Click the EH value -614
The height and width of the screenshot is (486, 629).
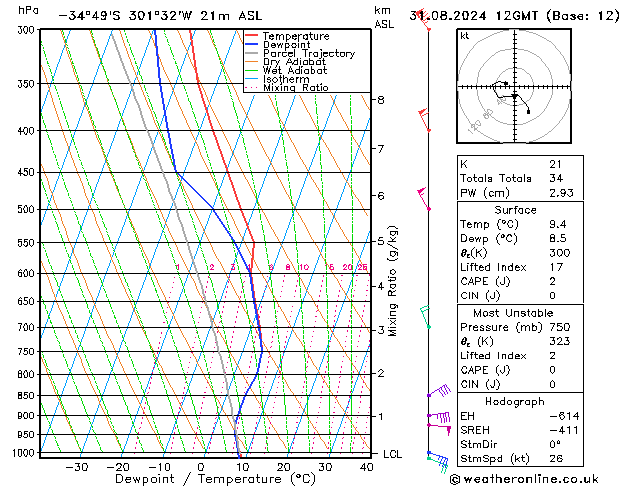(x=564, y=416)
